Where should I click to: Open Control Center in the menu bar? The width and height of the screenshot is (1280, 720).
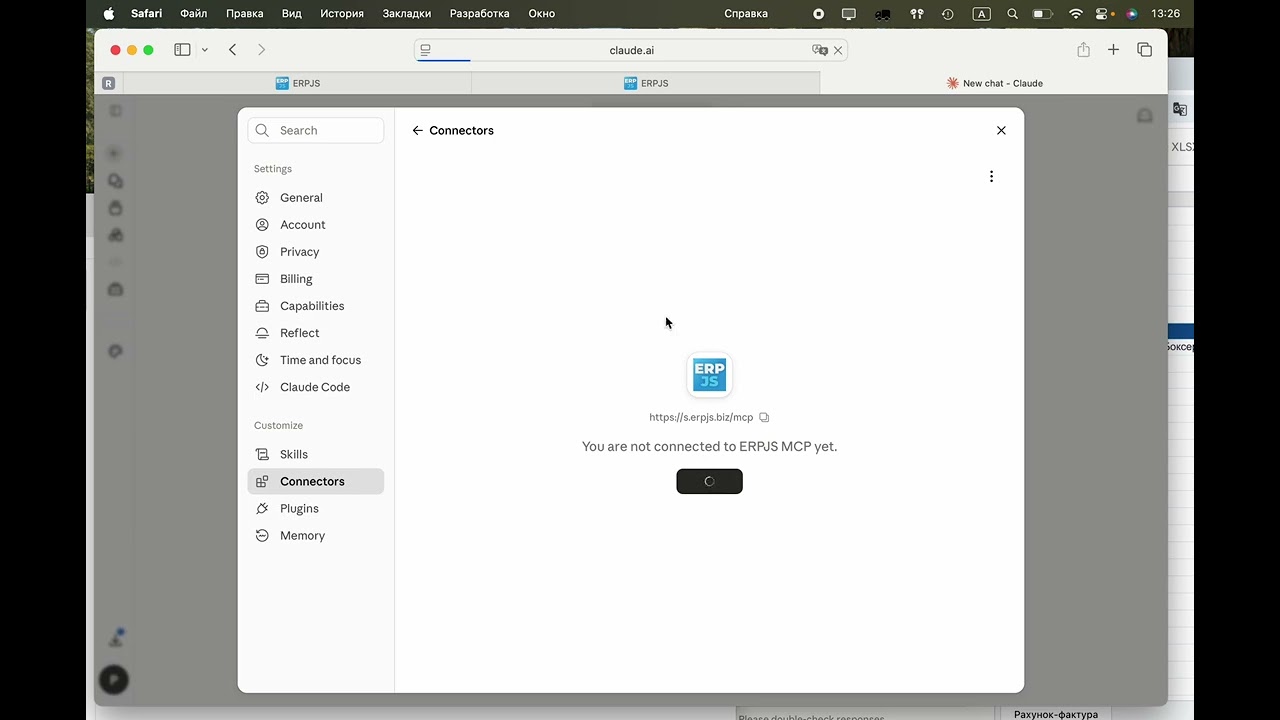point(1103,14)
